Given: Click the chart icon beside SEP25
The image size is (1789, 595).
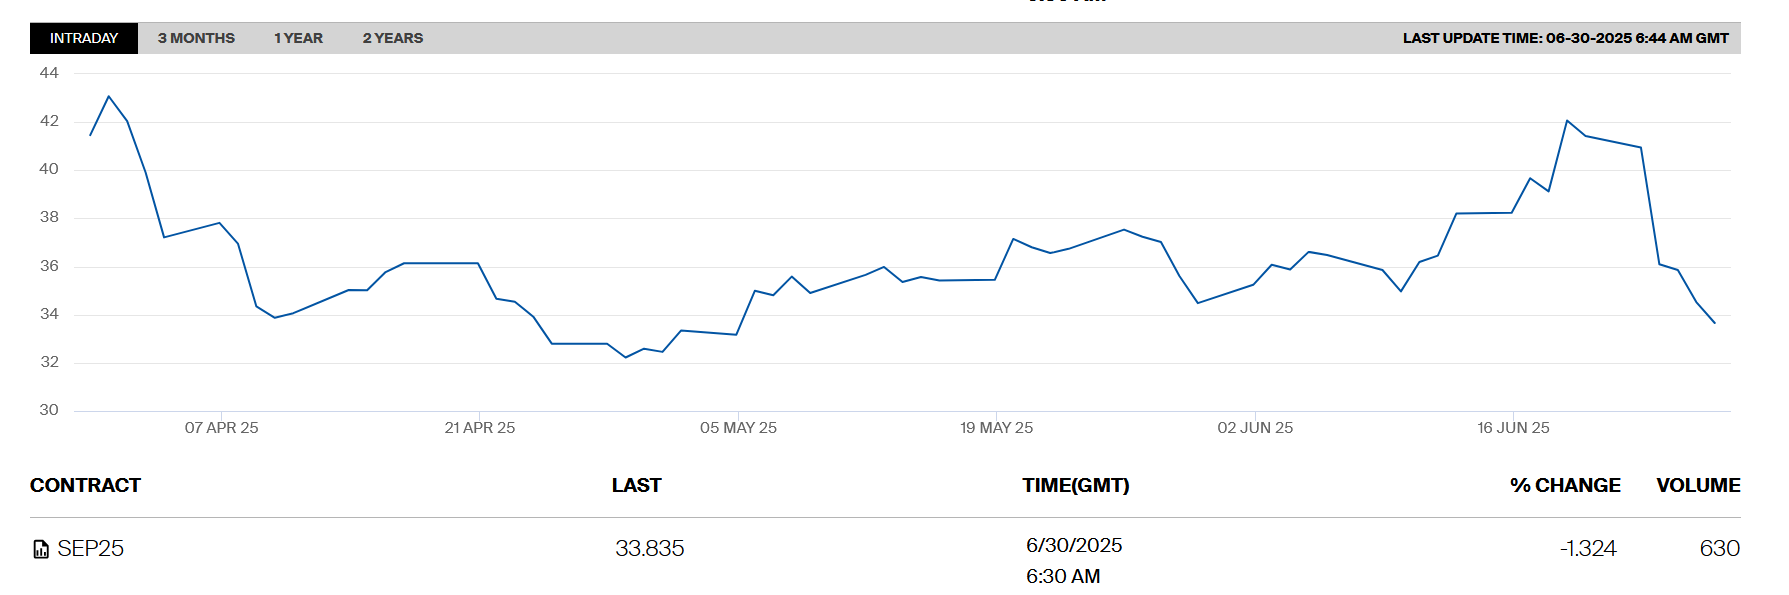Looking at the screenshot, I should [41, 549].
